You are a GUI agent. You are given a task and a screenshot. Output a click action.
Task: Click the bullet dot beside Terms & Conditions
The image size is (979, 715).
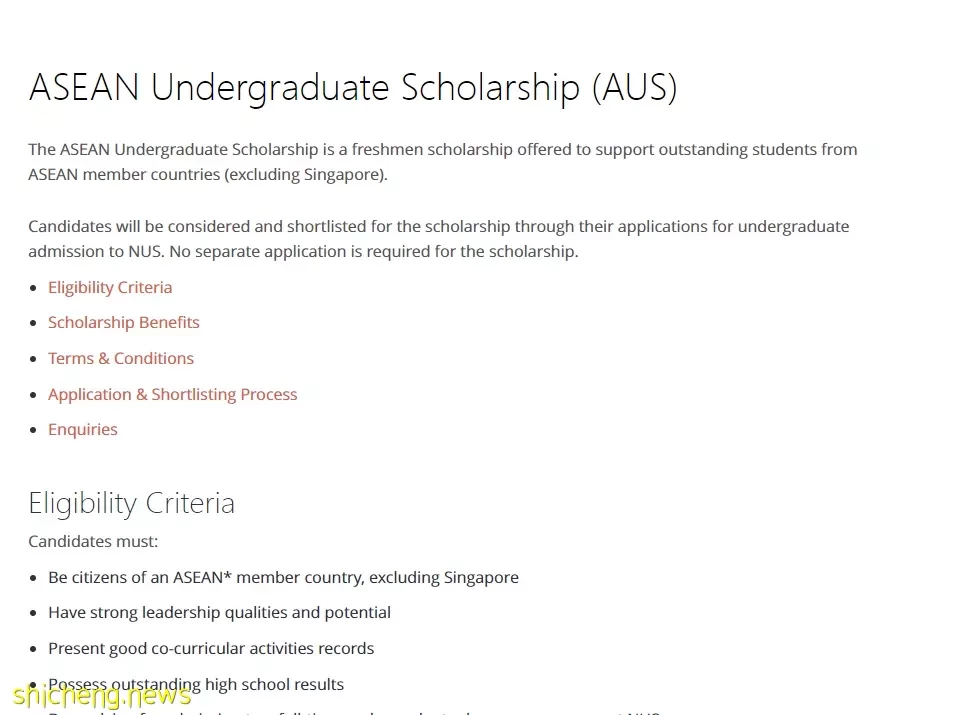[33, 359]
